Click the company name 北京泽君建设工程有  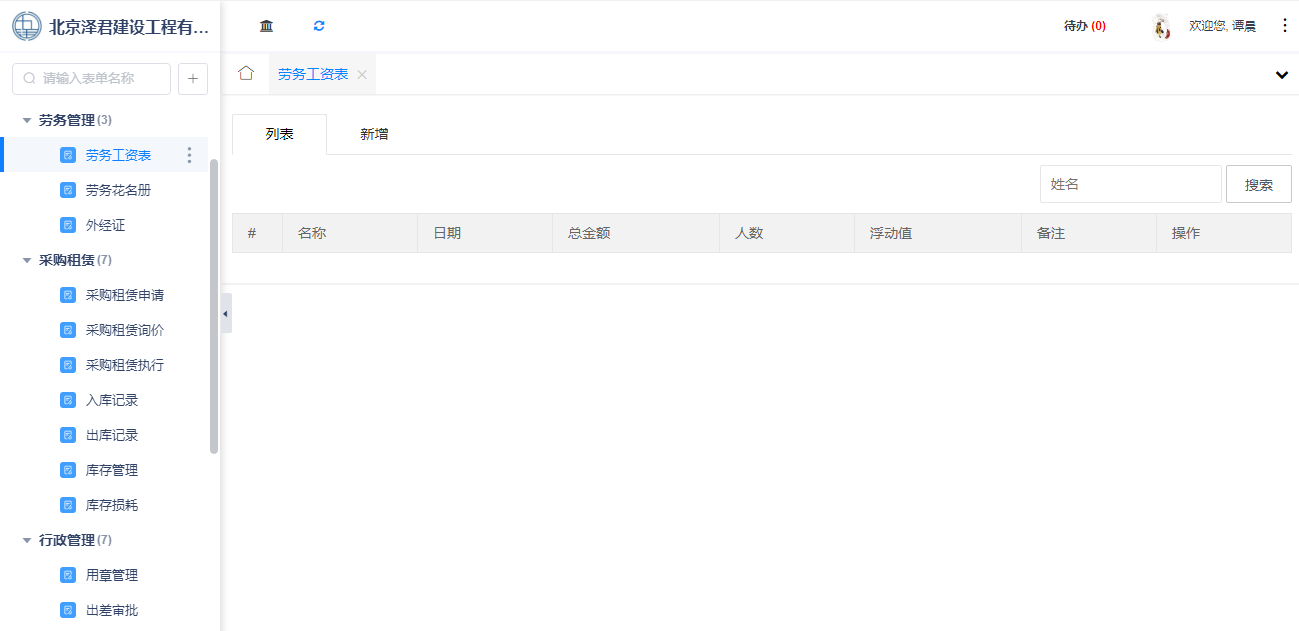coord(130,27)
